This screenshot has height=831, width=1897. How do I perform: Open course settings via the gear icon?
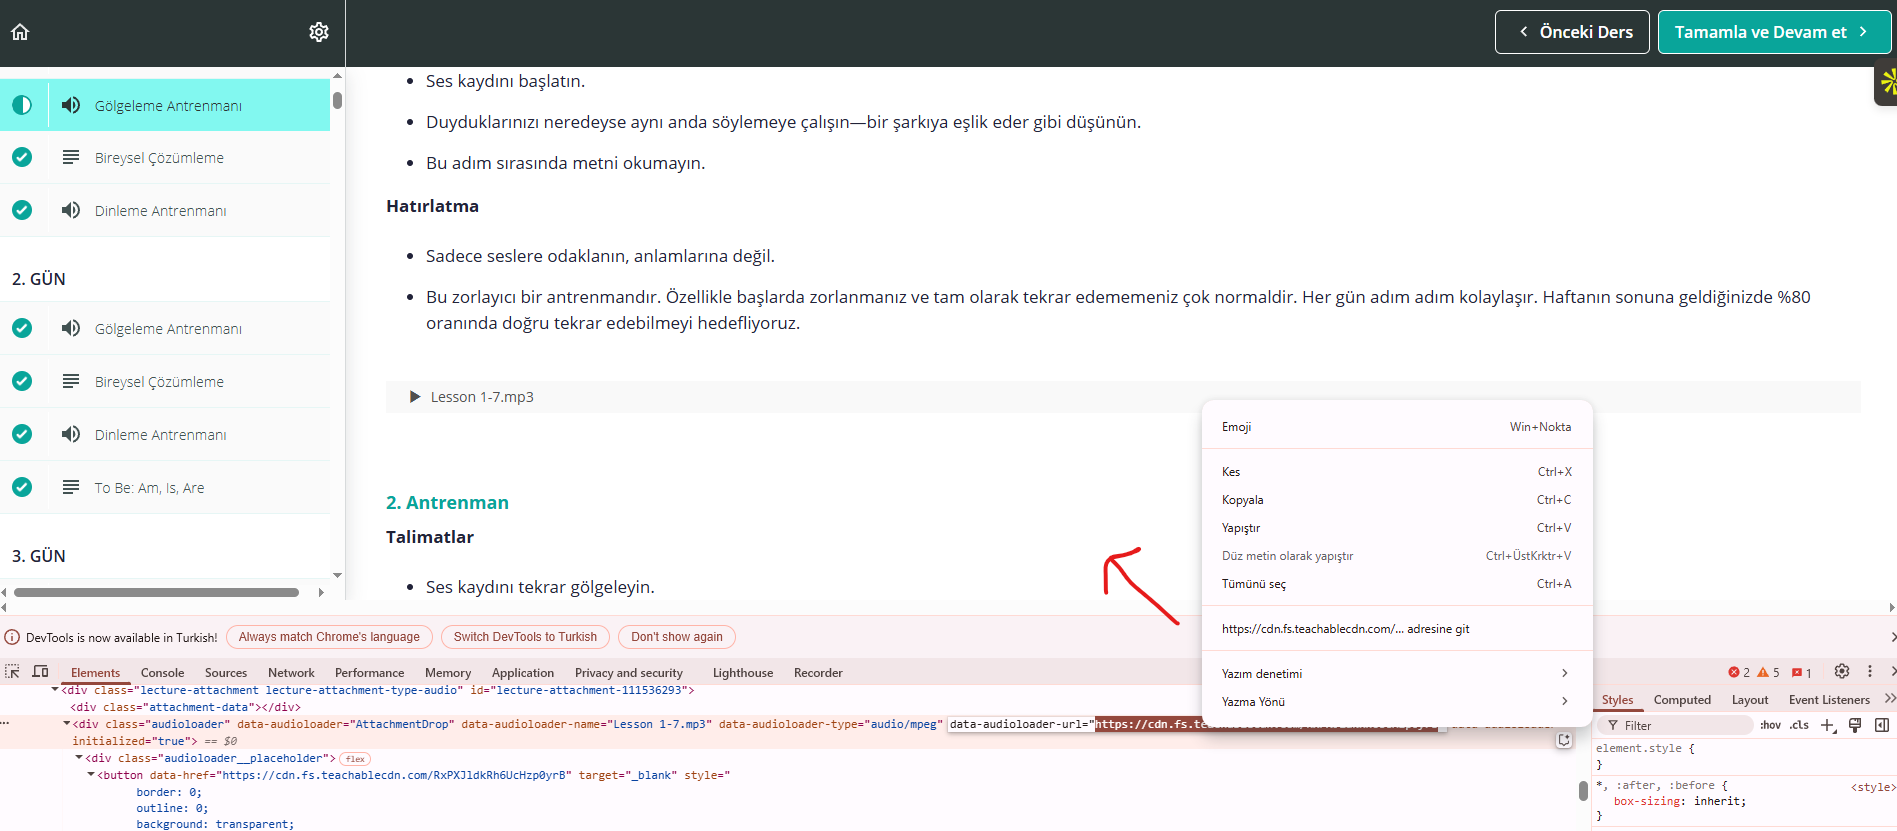pyautogui.click(x=319, y=32)
